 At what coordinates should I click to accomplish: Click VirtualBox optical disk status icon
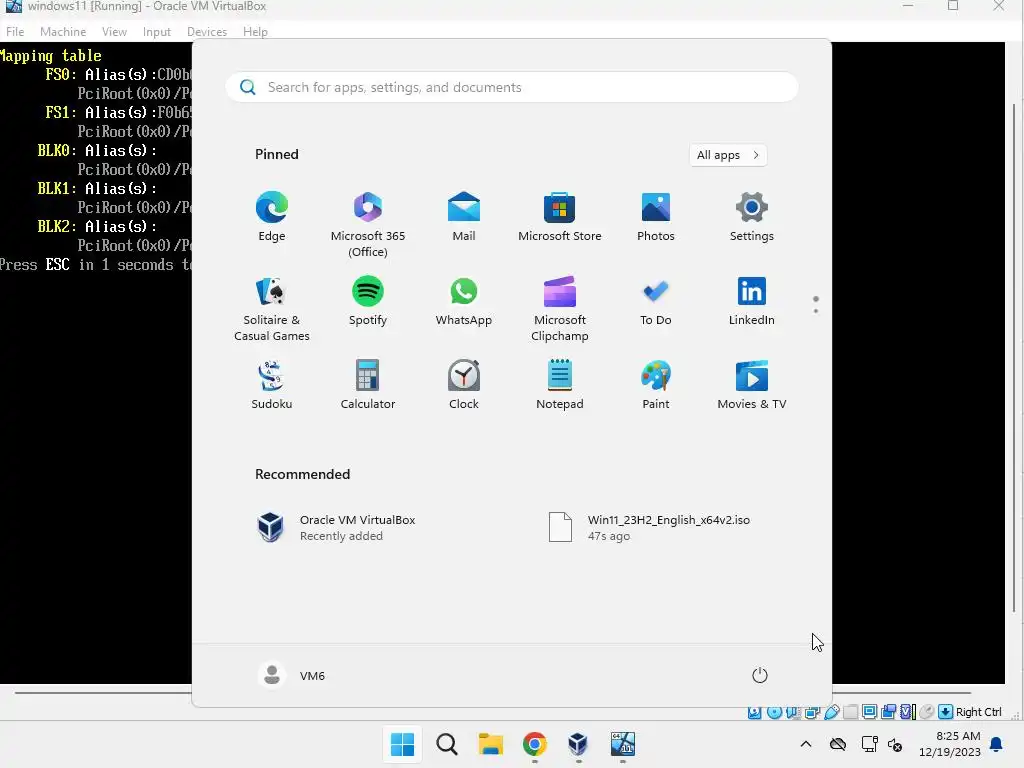click(775, 712)
